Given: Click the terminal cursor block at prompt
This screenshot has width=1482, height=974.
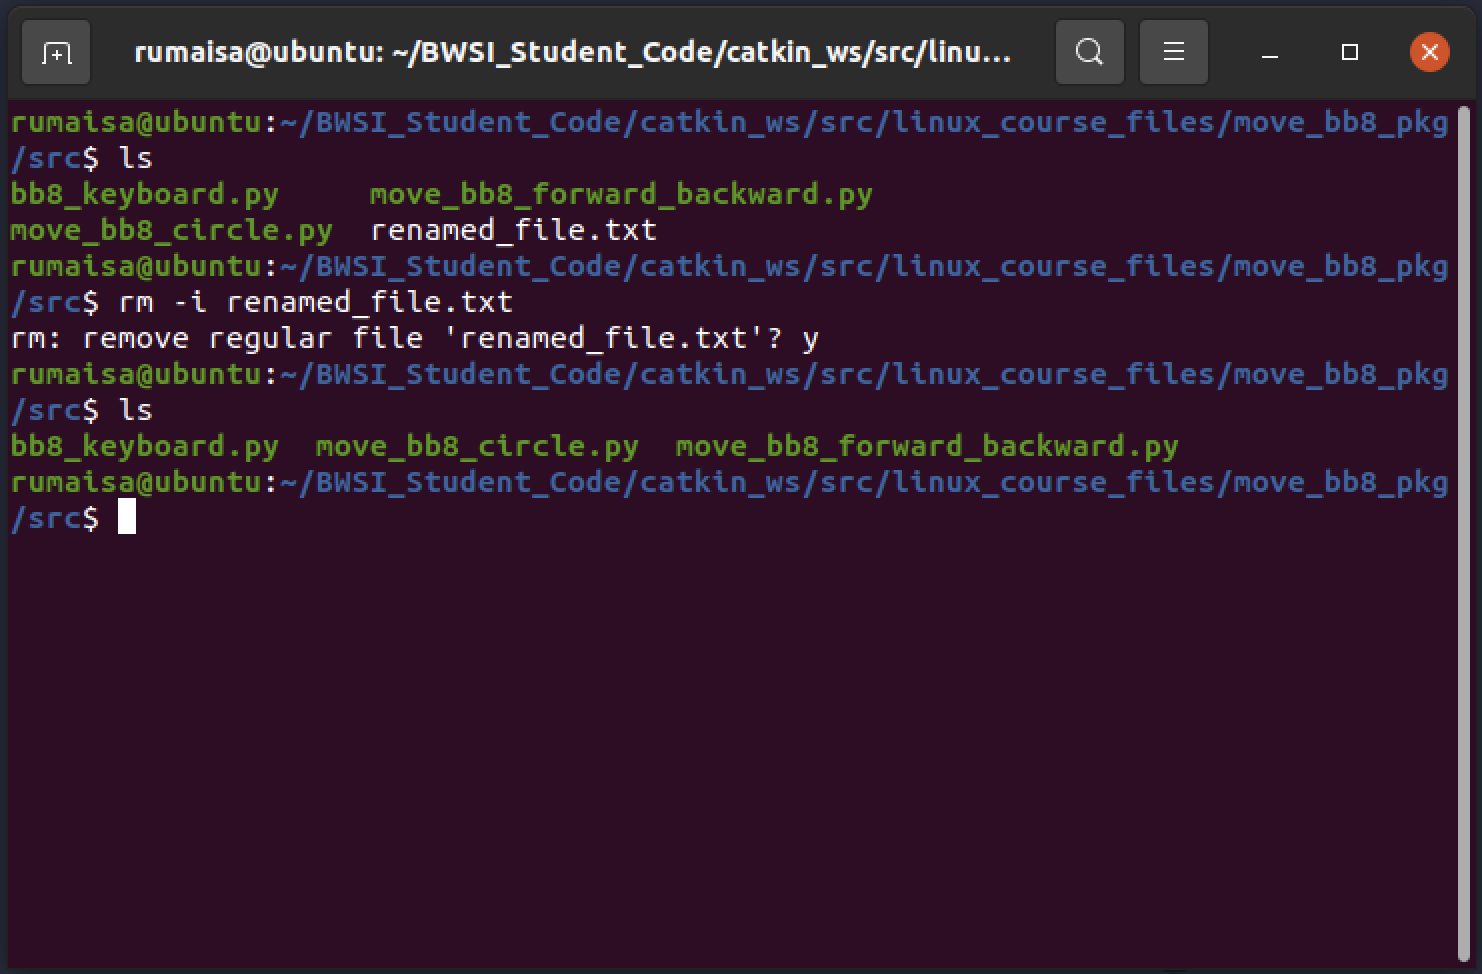Looking at the screenshot, I should click(x=127, y=517).
